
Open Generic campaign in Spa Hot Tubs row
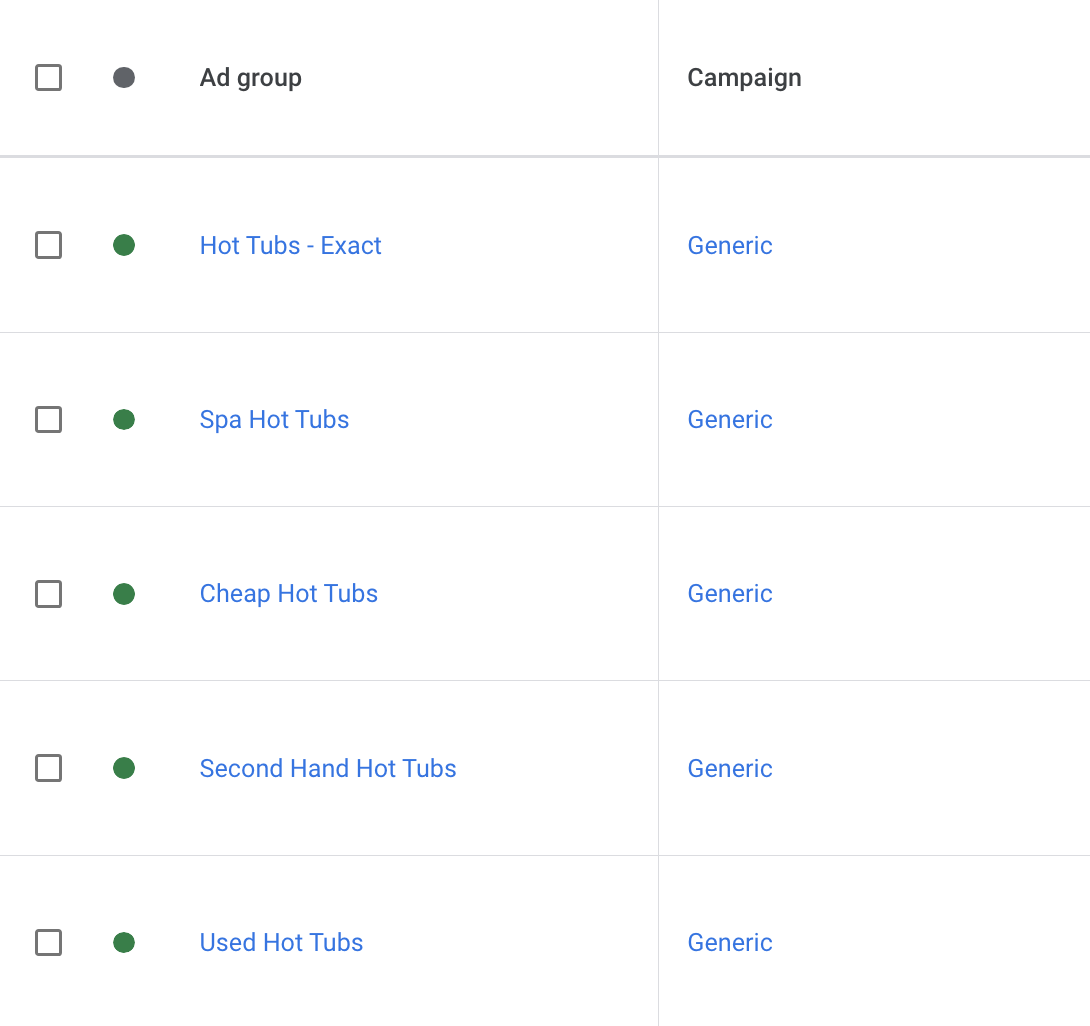pyautogui.click(x=729, y=419)
